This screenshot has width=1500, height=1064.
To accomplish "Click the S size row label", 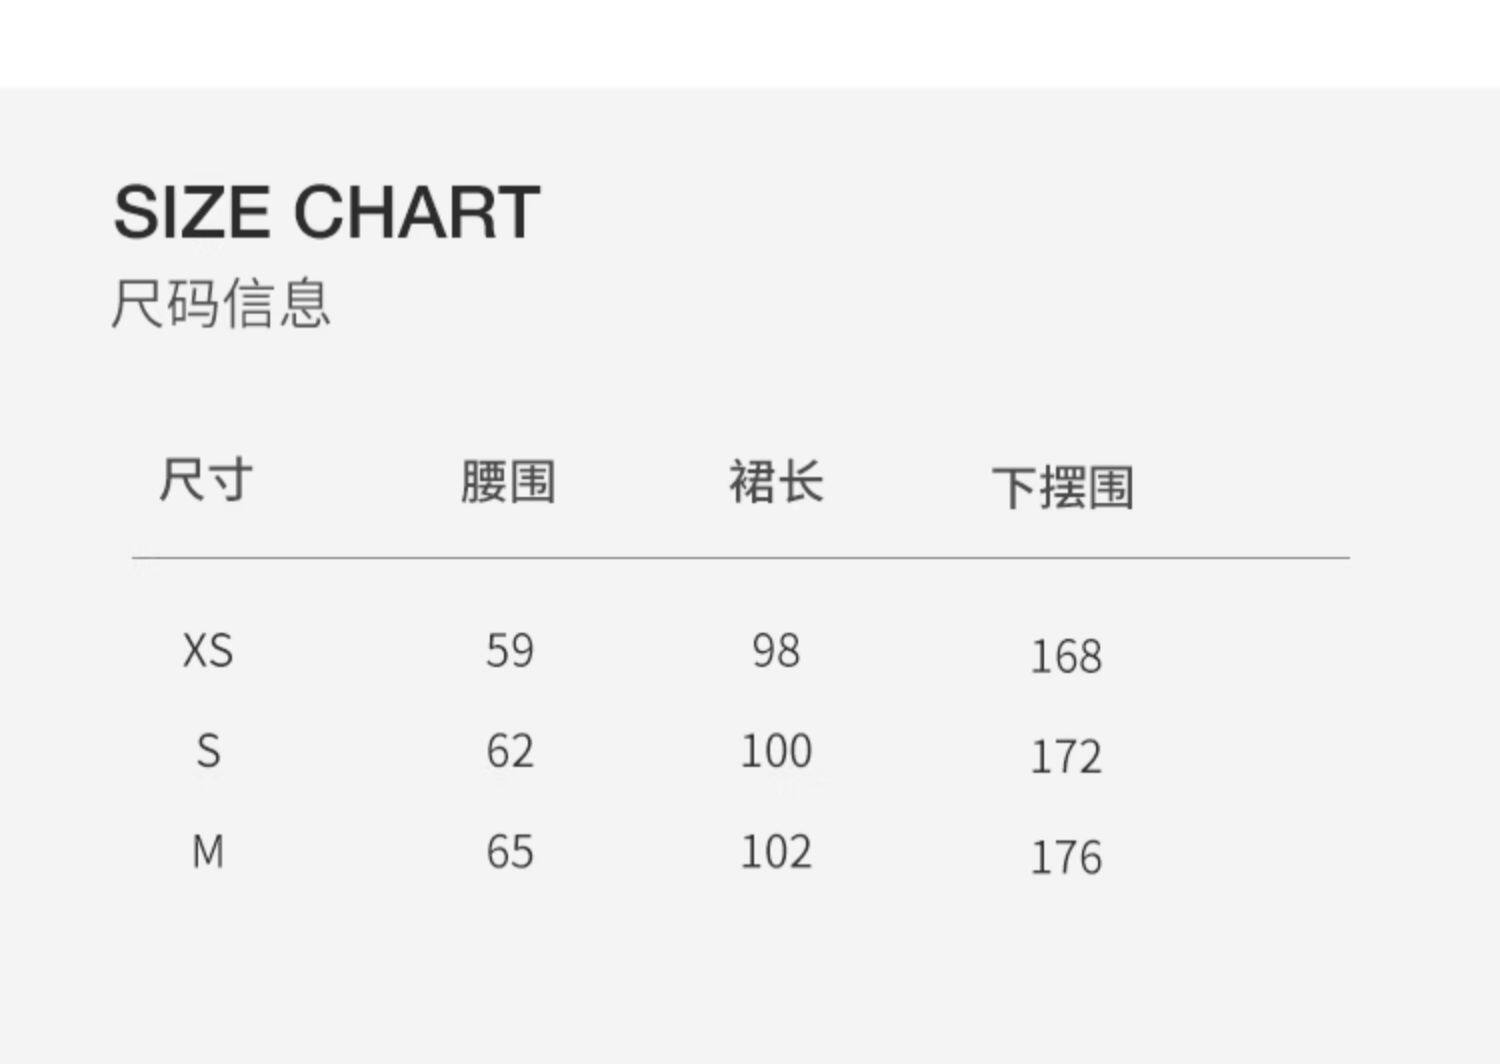I will pyautogui.click(x=208, y=751).
